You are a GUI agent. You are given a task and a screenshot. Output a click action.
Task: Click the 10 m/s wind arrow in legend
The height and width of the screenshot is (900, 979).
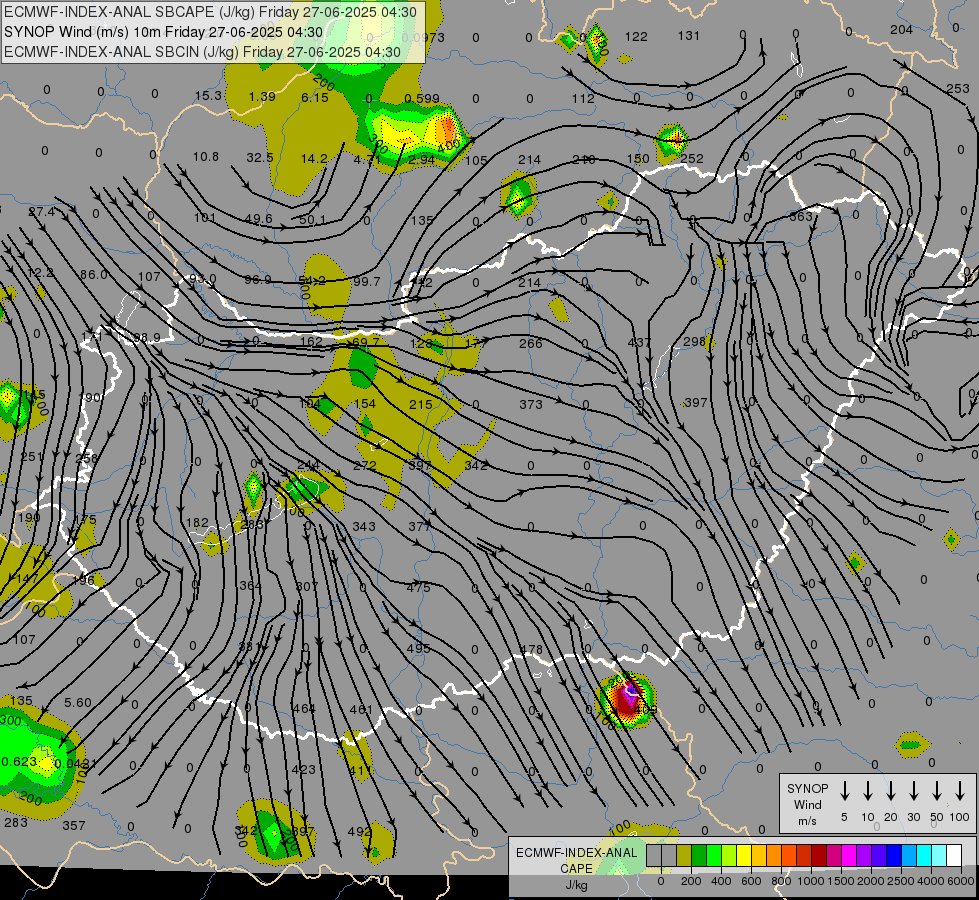(x=867, y=791)
